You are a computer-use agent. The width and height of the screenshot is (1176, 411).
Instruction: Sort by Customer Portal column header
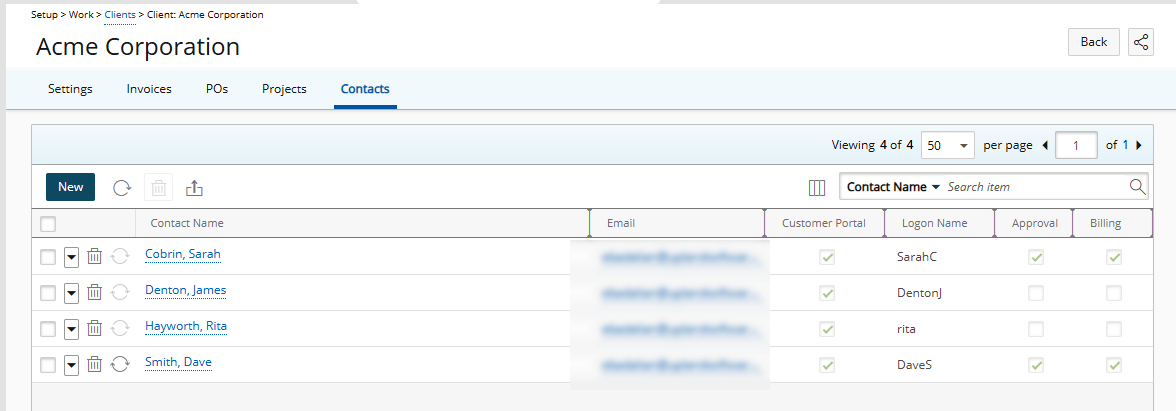(x=824, y=223)
